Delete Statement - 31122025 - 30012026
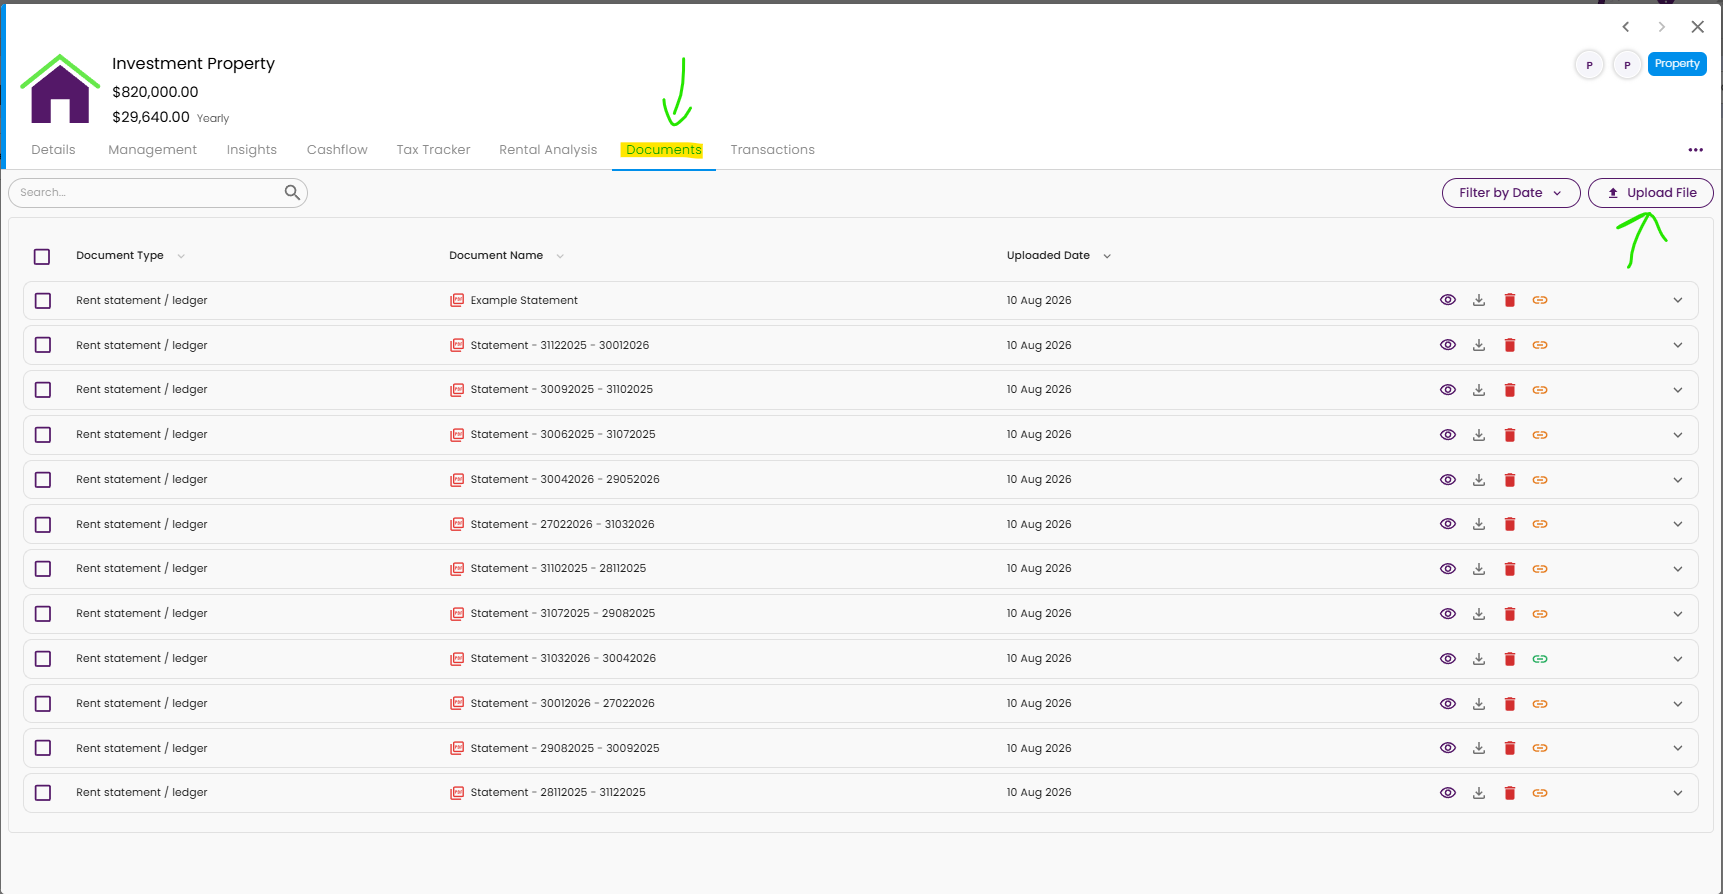Image resolution: width=1723 pixels, height=894 pixels. [1510, 345]
